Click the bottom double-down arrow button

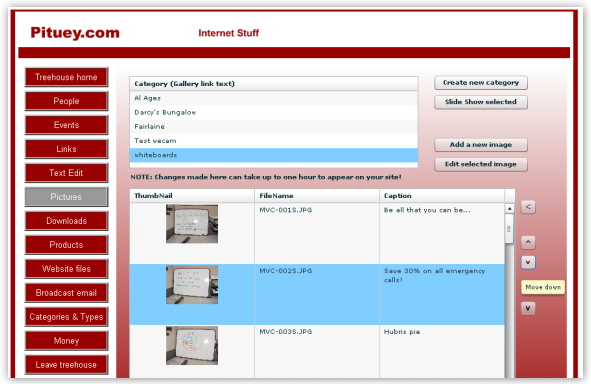[x=528, y=309]
